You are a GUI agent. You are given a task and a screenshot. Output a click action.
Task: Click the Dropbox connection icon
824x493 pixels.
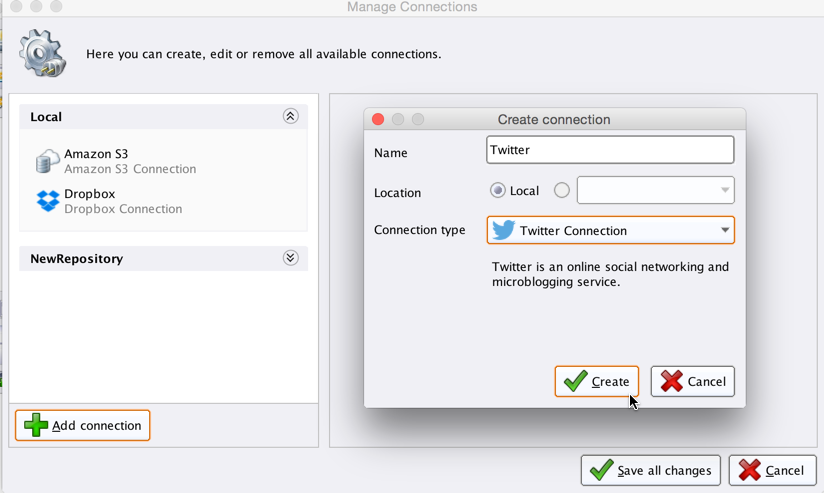pyautogui.click(x=47, y=201)
